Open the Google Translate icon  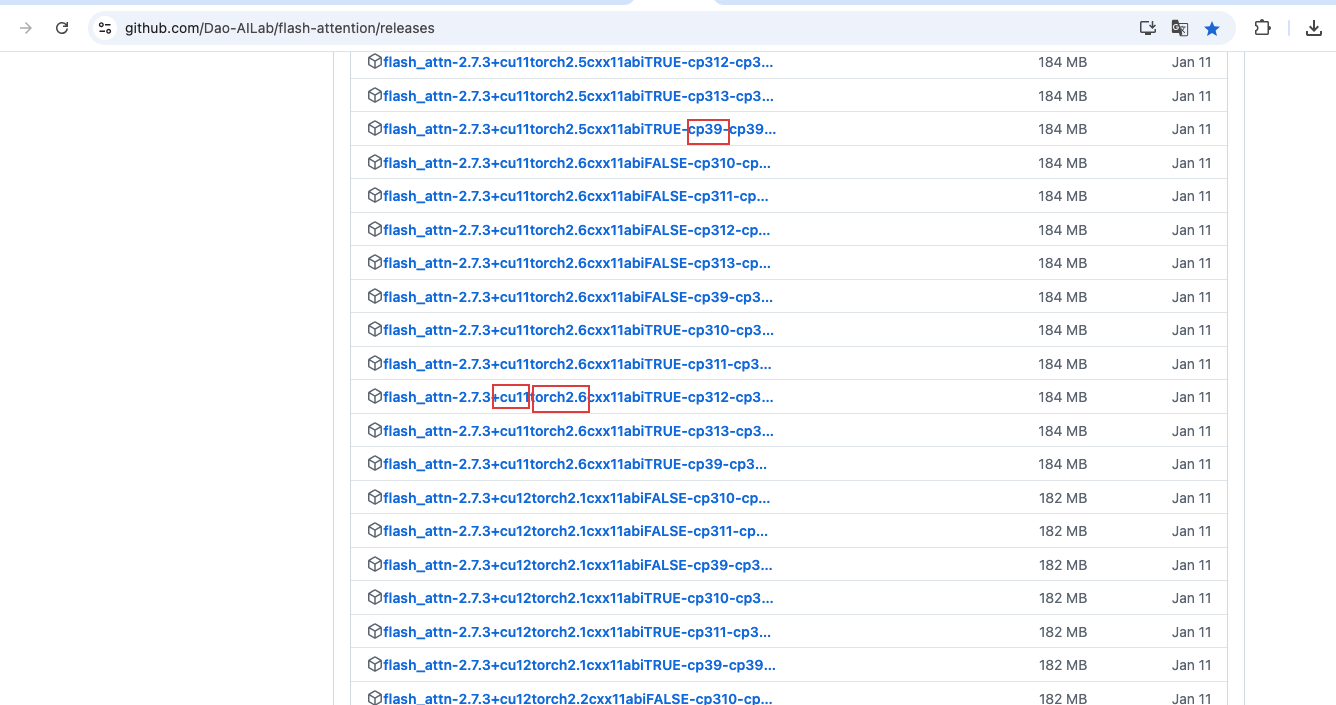(x=1180, y=28)
